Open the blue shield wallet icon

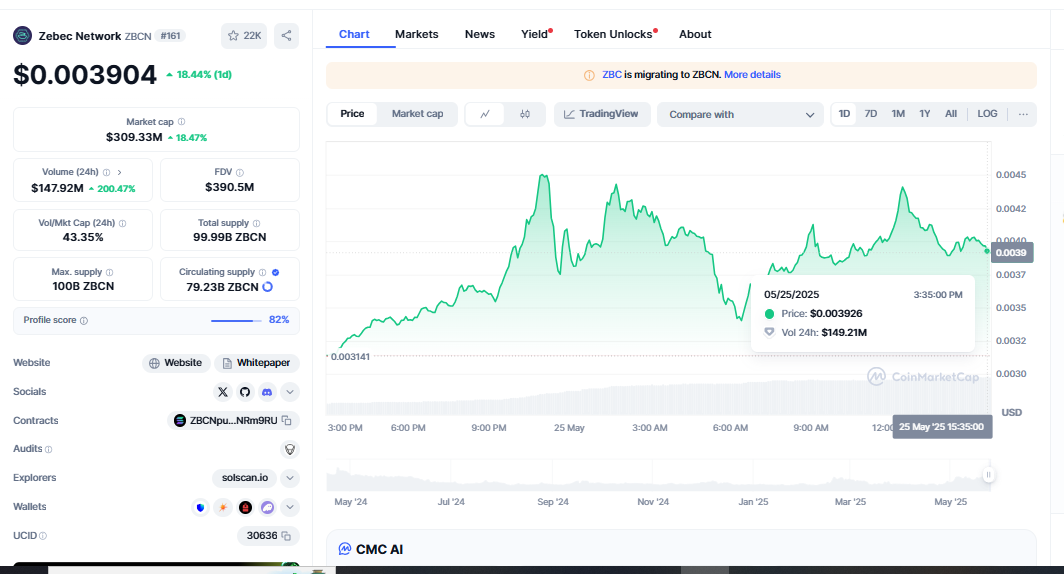point(200,507)
